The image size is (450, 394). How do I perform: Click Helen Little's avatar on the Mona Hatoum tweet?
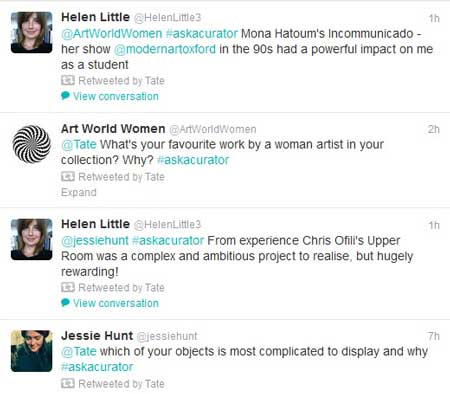pos(31,32)
